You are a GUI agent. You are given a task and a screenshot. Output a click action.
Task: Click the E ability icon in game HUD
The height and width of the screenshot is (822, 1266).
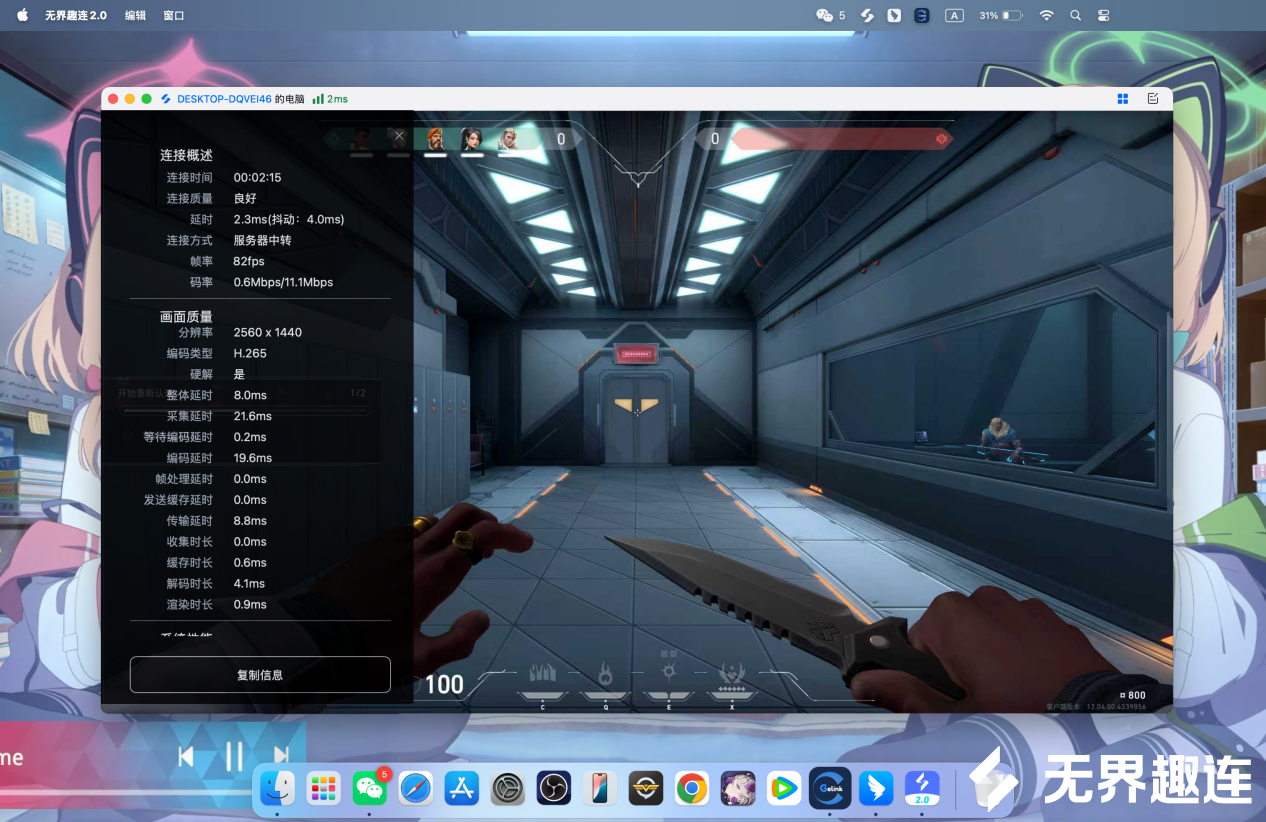coord(668,672)
